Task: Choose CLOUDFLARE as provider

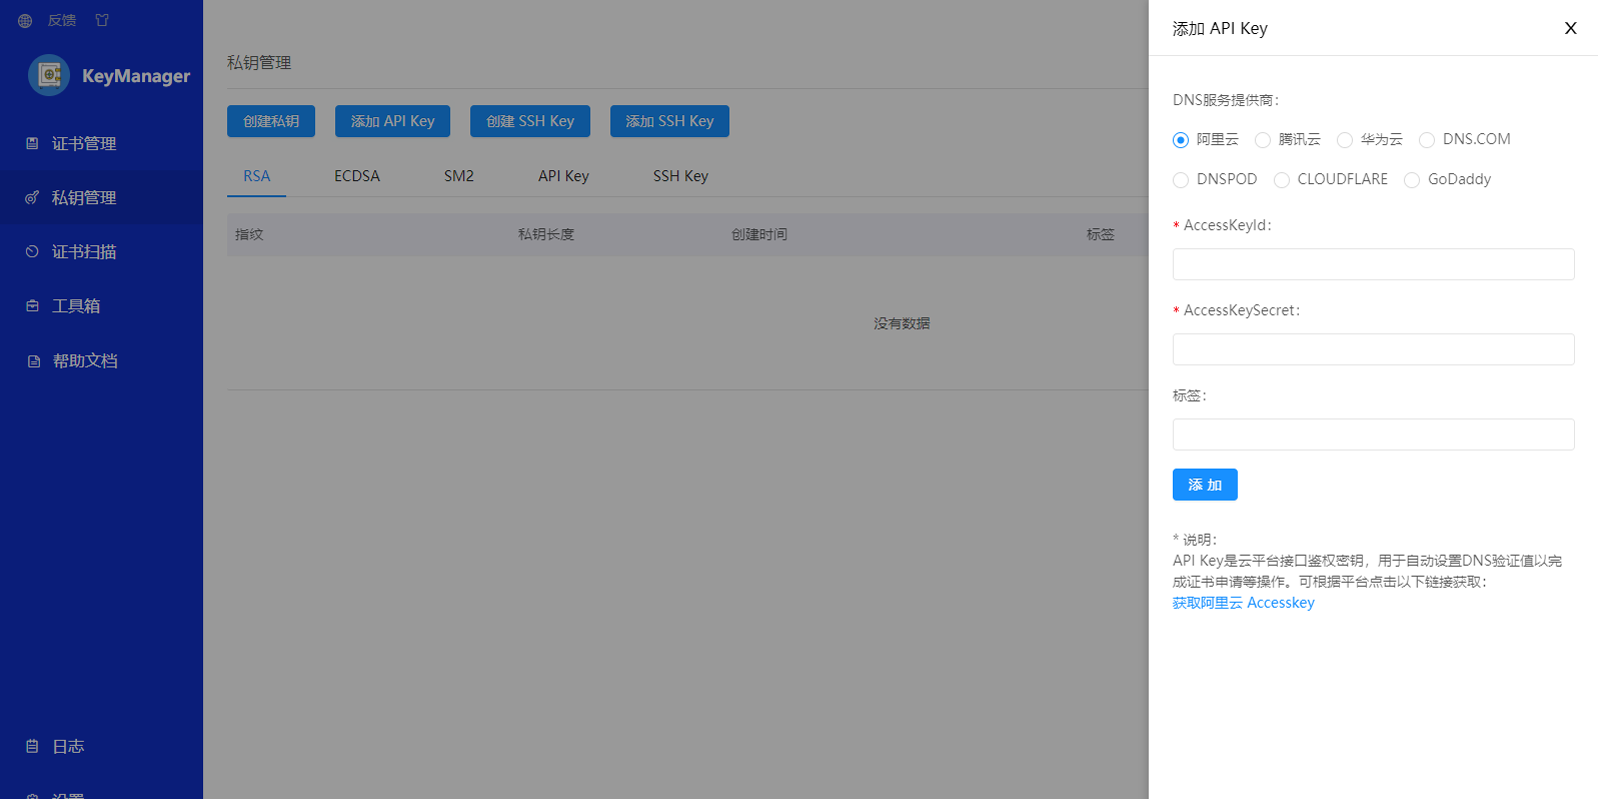Action: pos(1282,180)
